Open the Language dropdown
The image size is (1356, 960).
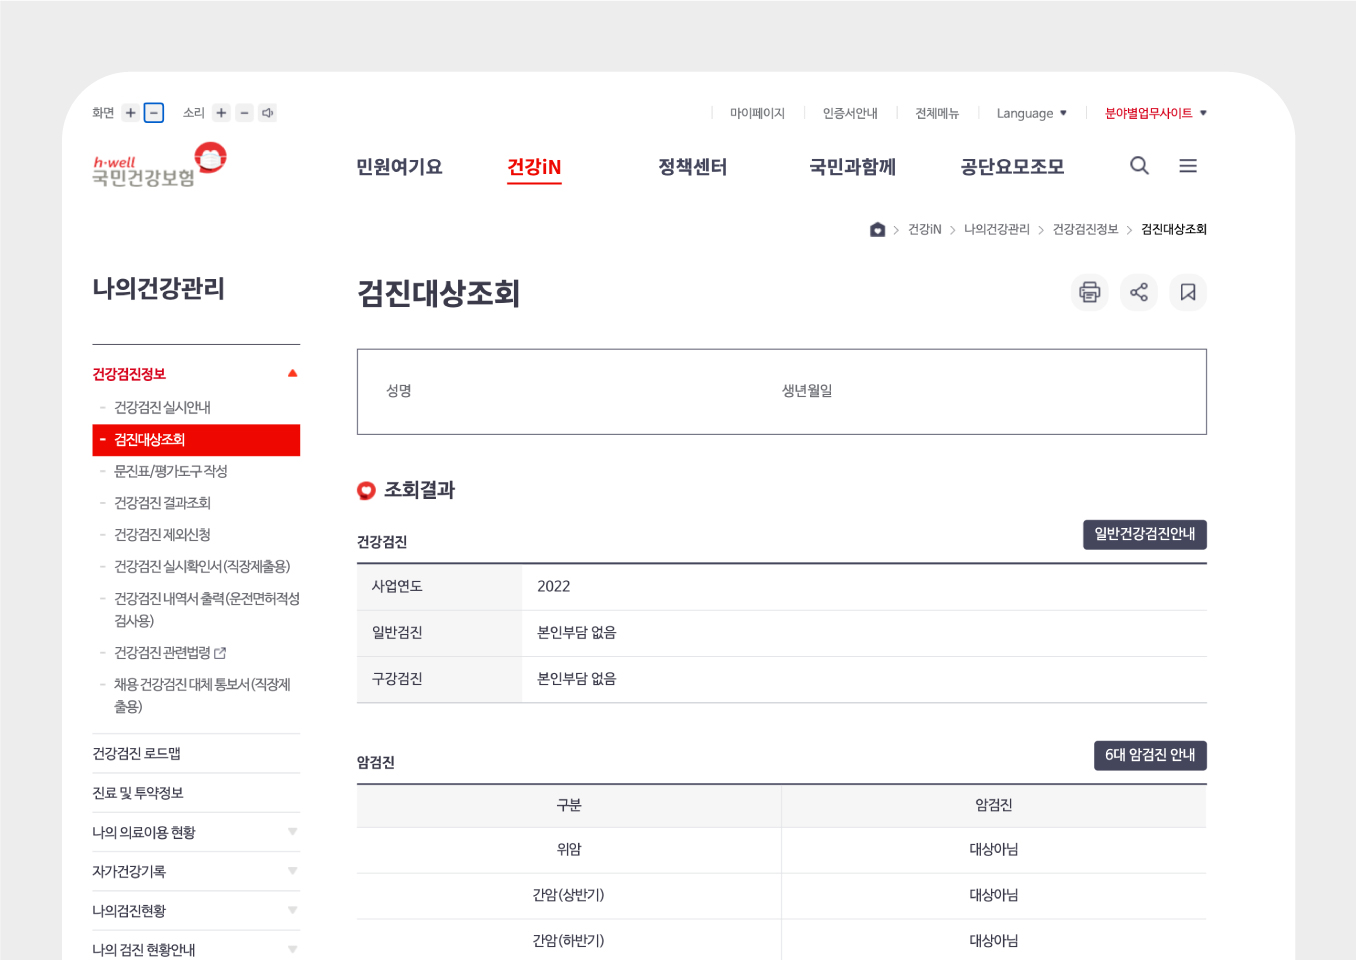point(1030,113)
